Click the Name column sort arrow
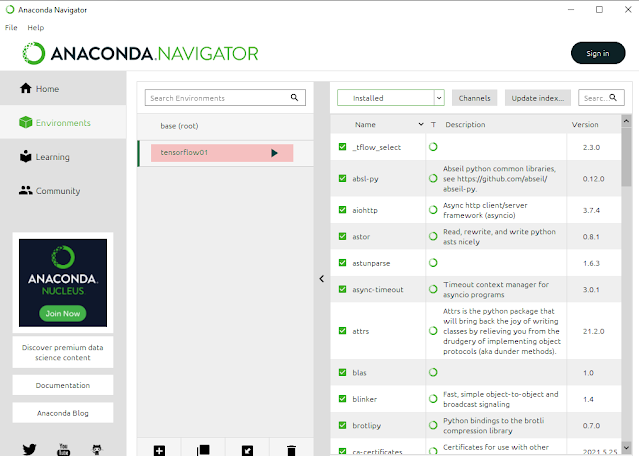This screenshot has height=456, width=639. pos(421,124)
